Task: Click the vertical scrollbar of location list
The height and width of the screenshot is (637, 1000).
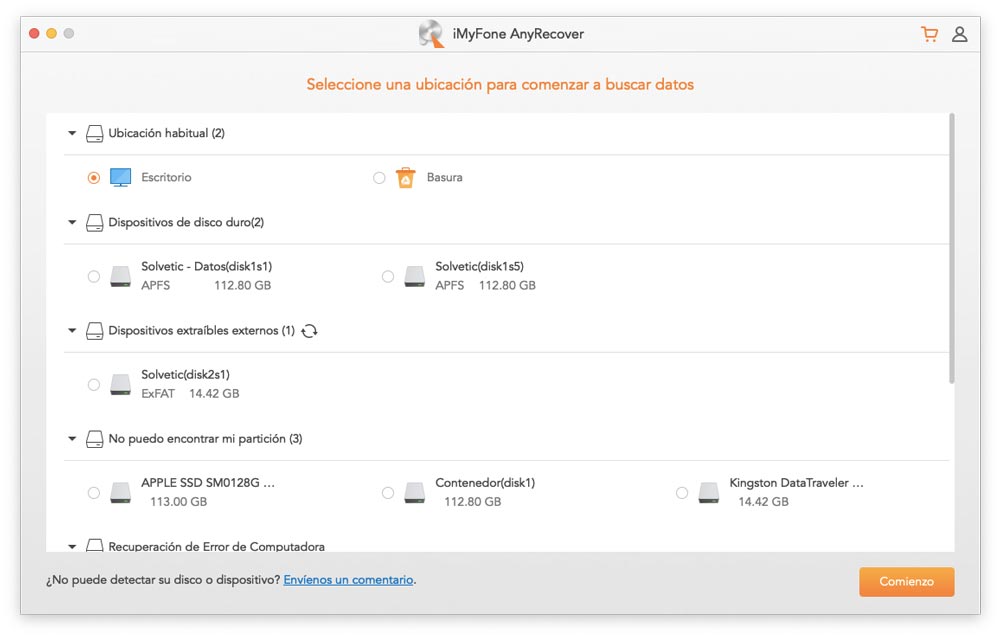Action: pyautogui.click(x=951, y=250)
